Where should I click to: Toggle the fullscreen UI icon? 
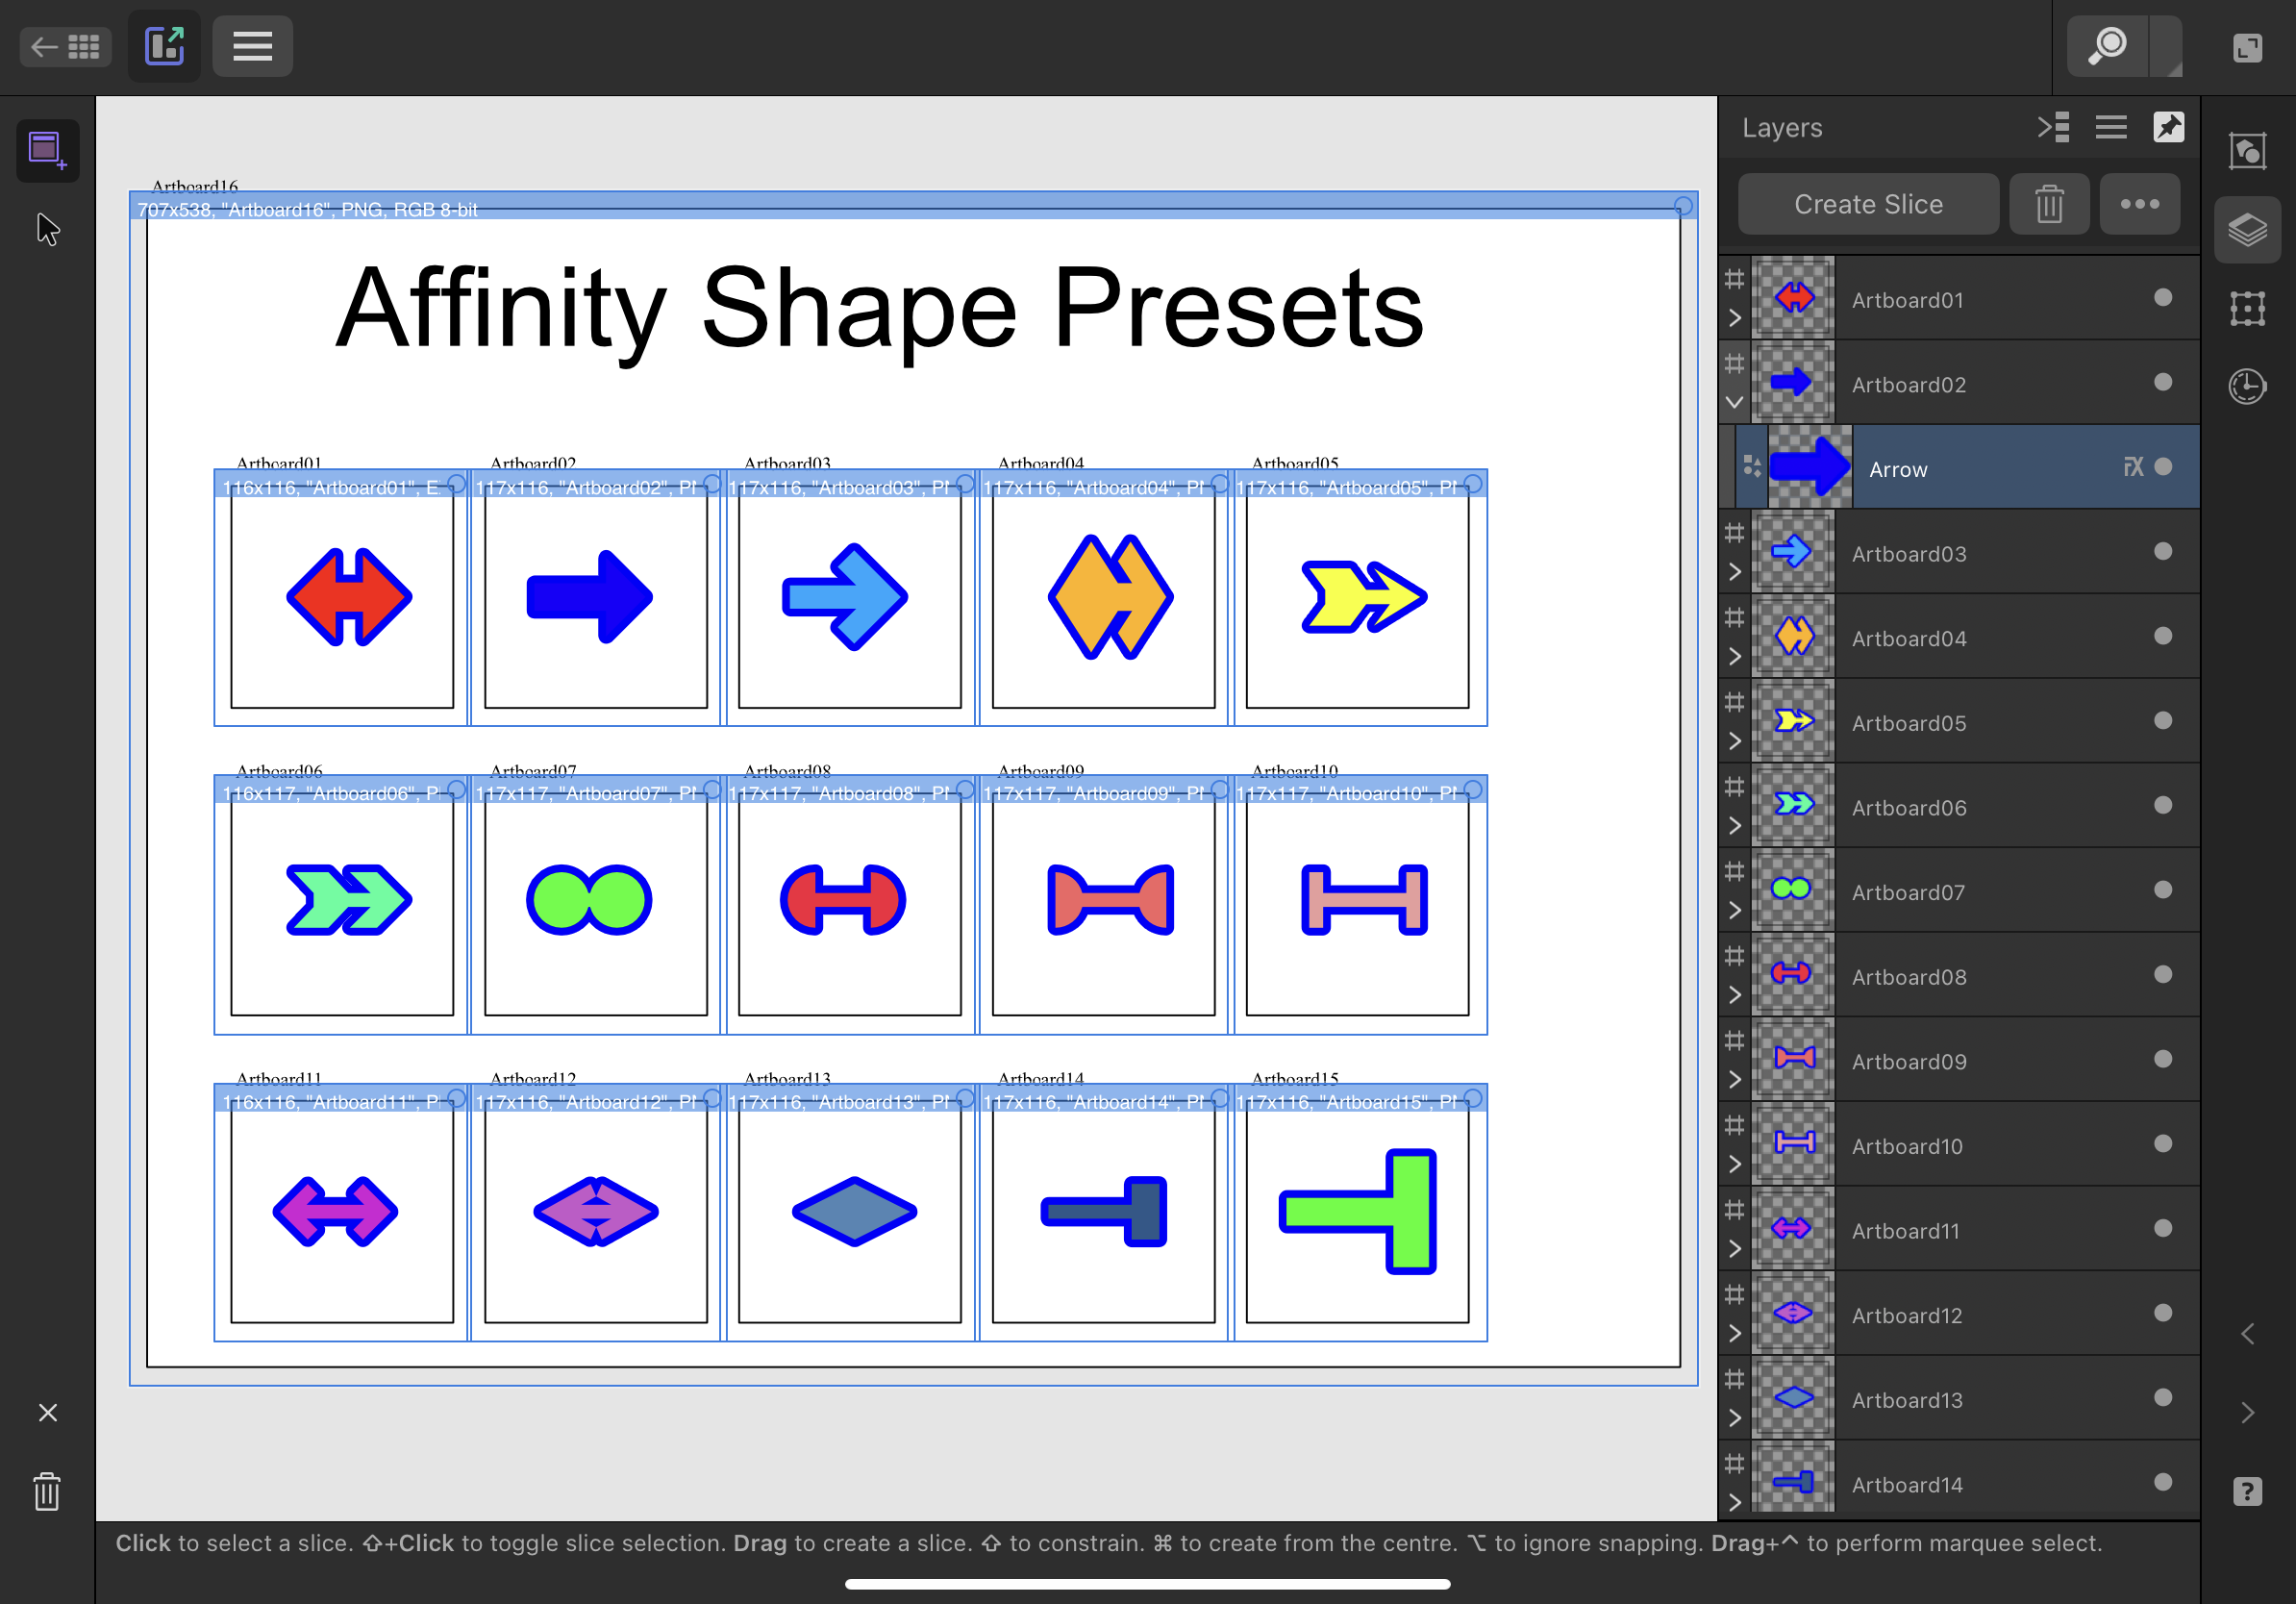(x=2247, y=47)
